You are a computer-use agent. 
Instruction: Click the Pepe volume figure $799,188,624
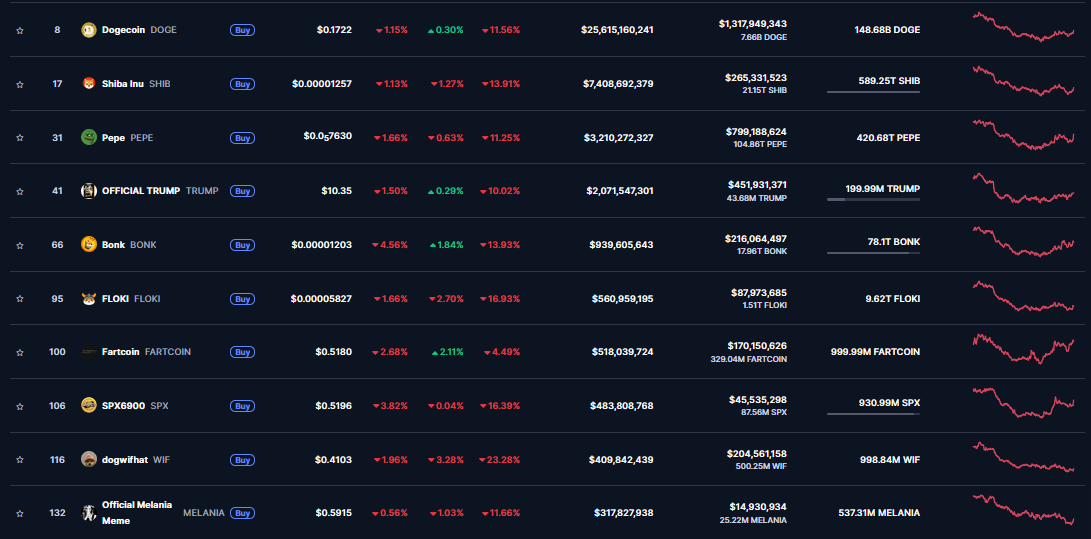(755, 131)
